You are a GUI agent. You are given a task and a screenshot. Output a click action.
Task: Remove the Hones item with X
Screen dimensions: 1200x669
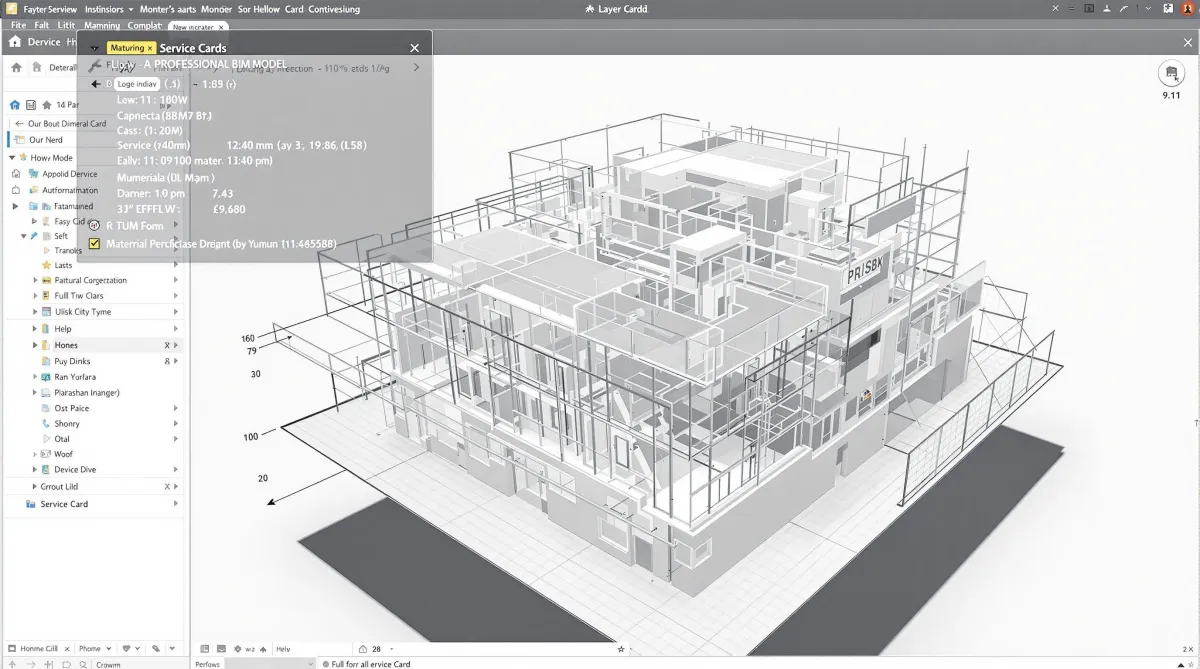point(167,345)
